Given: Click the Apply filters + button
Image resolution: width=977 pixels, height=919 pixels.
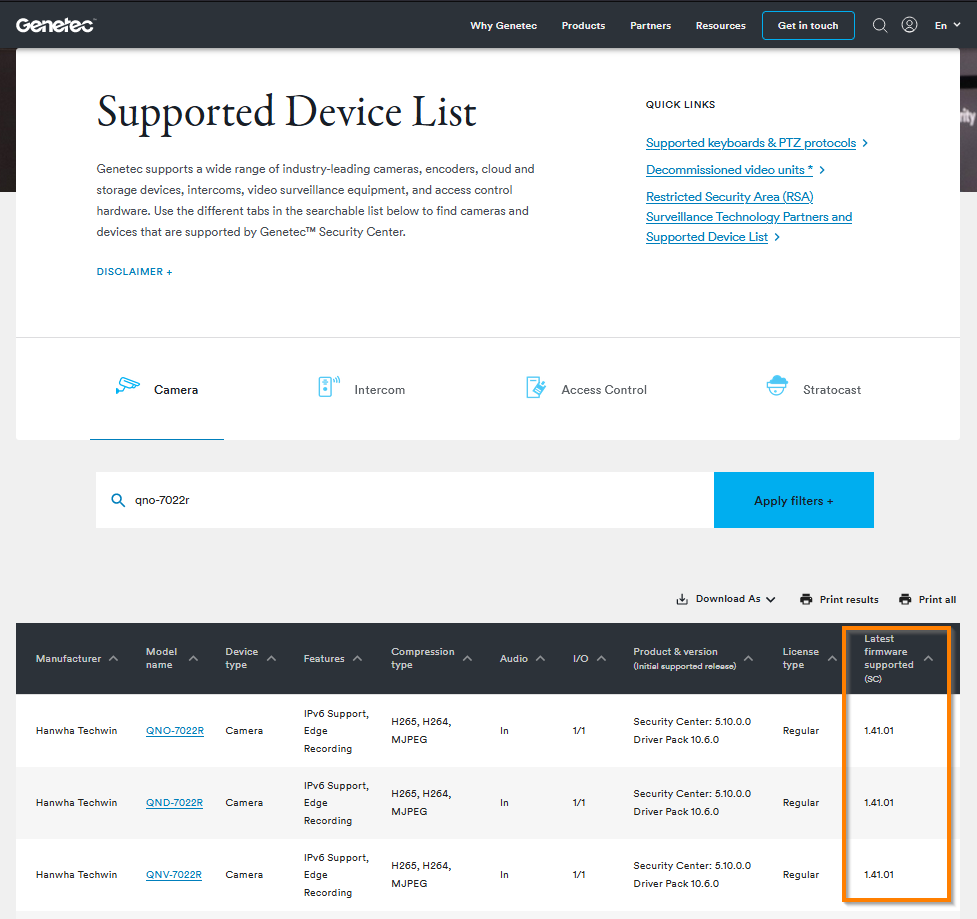Looking at the screenshot, I should pos(794,500).
